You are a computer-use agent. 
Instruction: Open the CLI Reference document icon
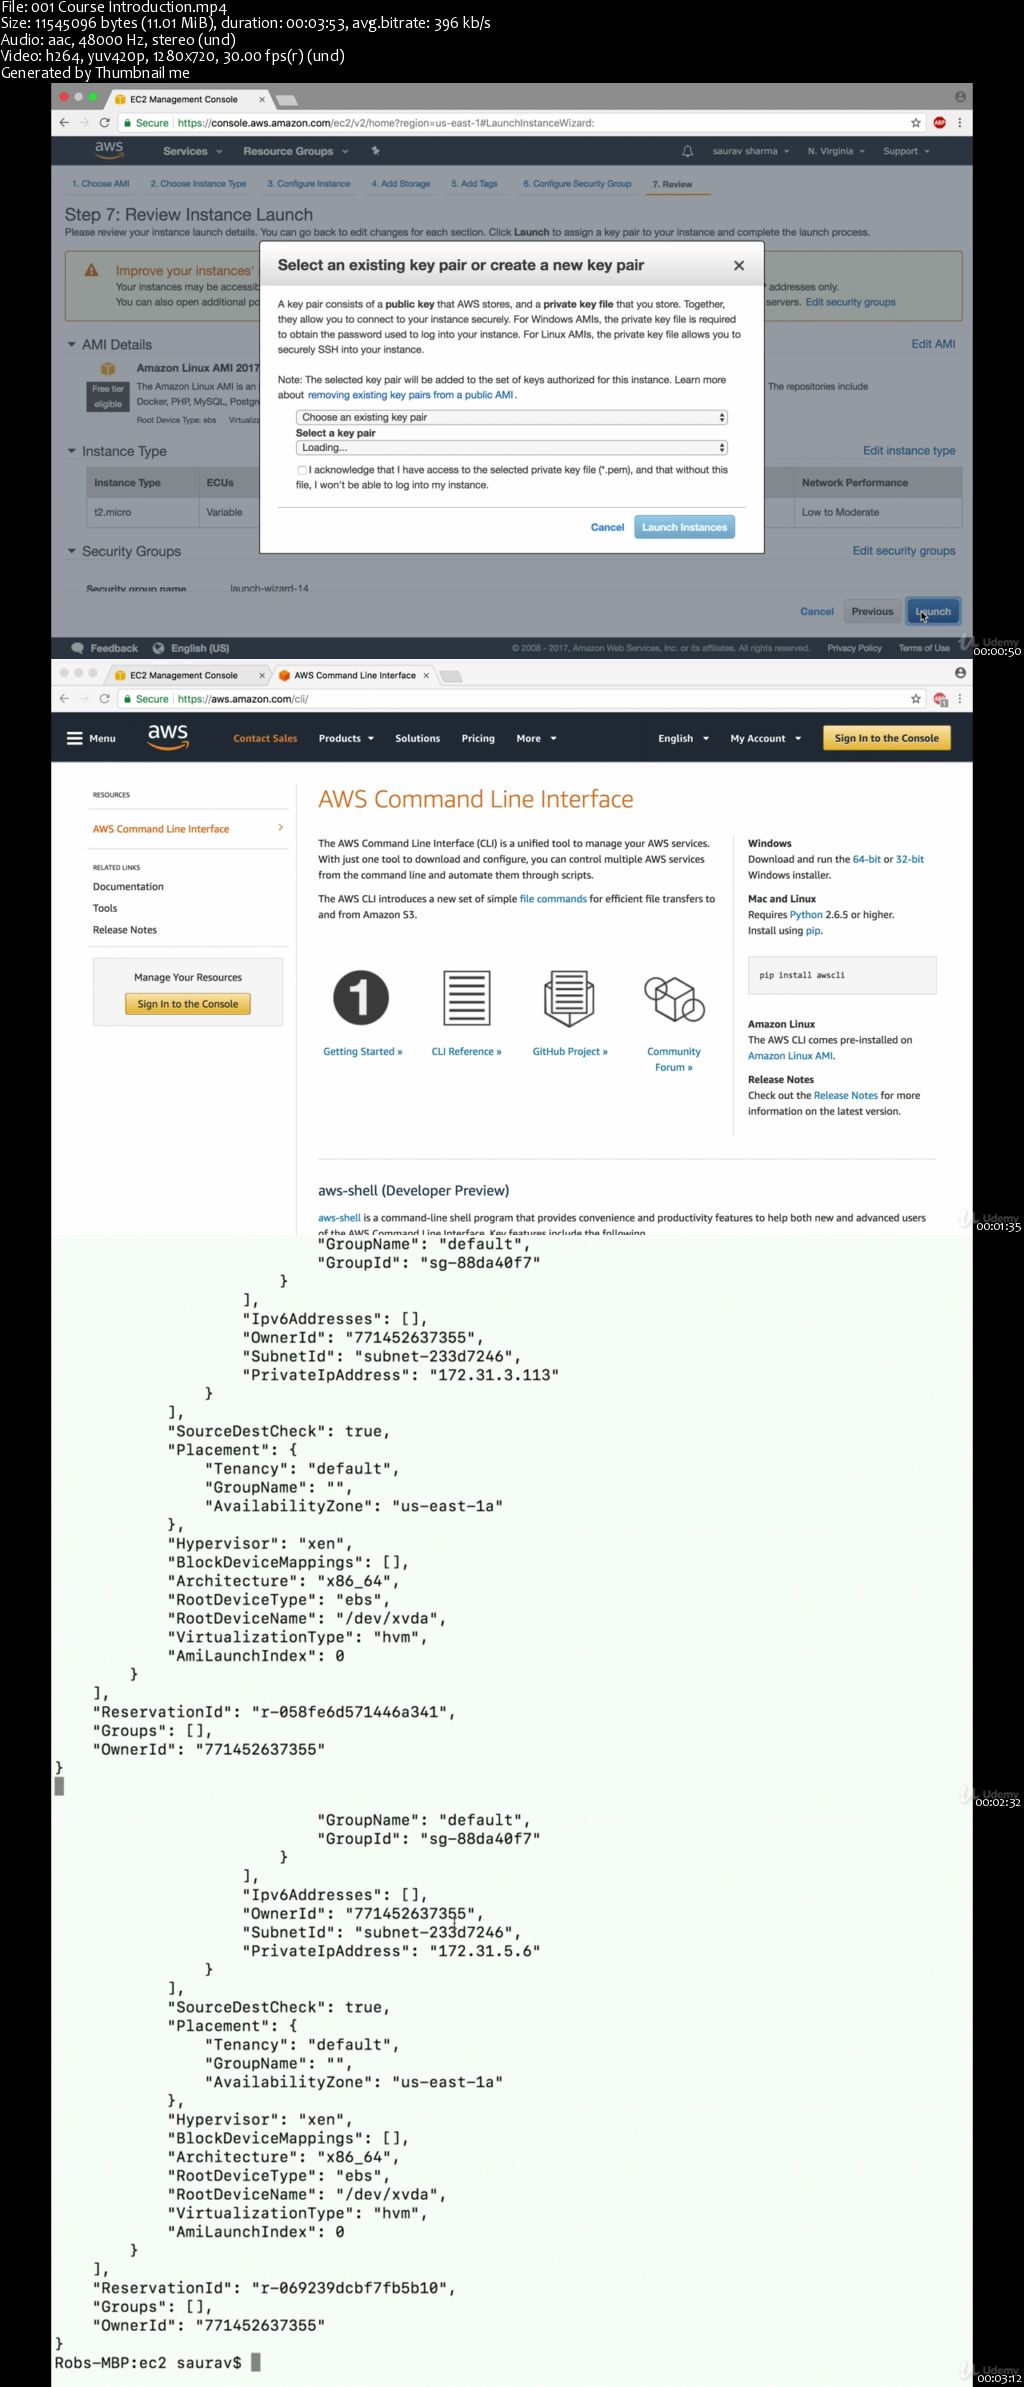[466, 997]
